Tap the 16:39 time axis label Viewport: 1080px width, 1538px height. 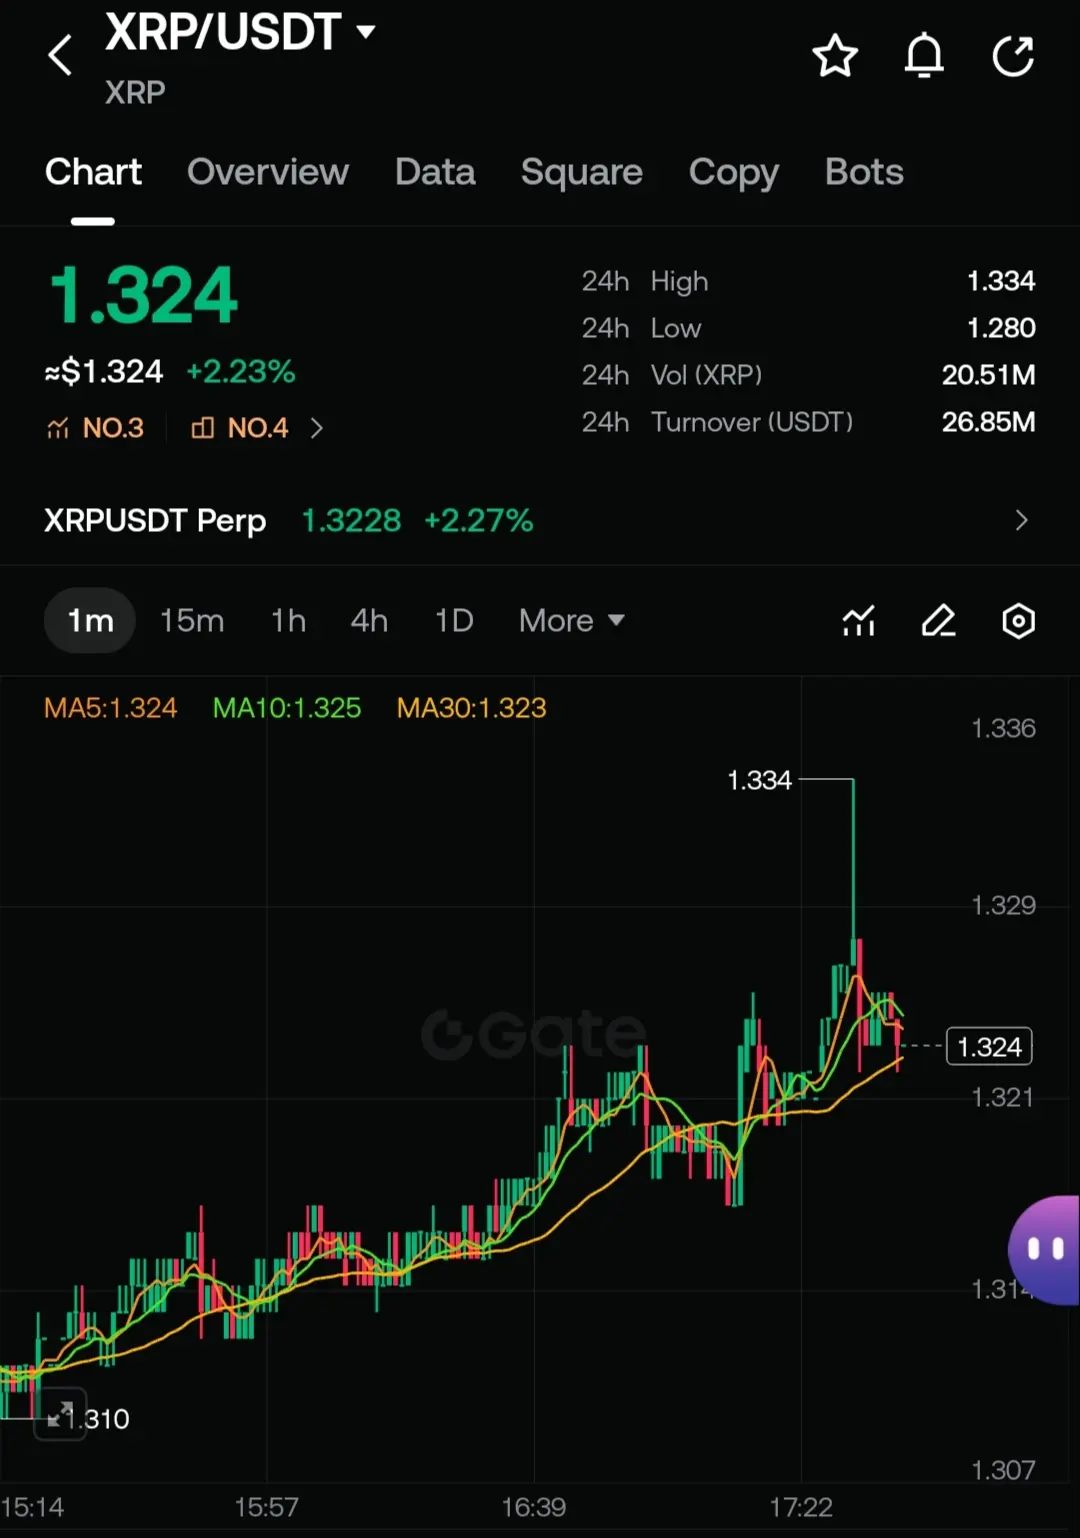533,1507
